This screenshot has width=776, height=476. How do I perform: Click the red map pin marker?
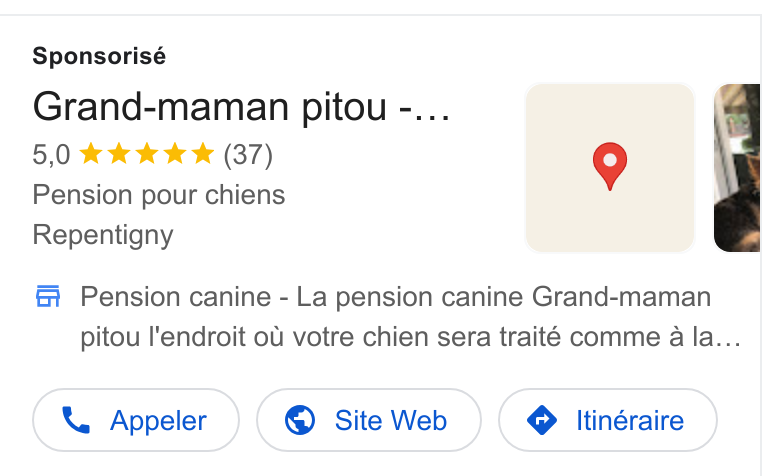click(610, 166)
